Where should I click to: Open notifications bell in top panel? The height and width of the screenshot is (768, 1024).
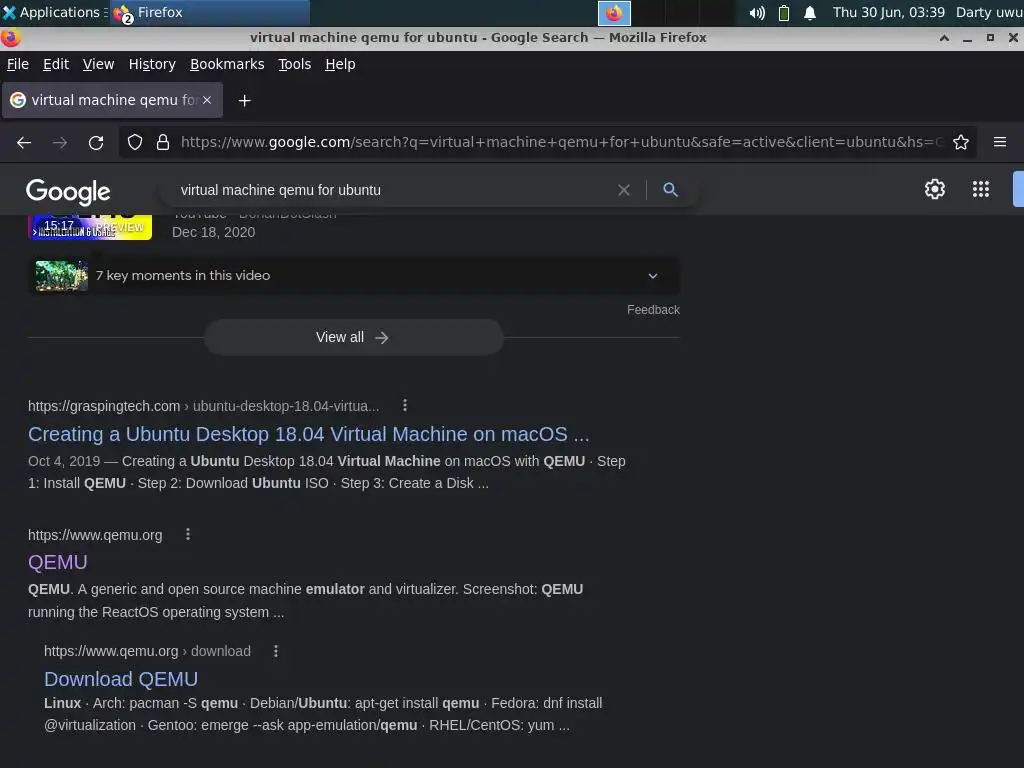(810, 13)
